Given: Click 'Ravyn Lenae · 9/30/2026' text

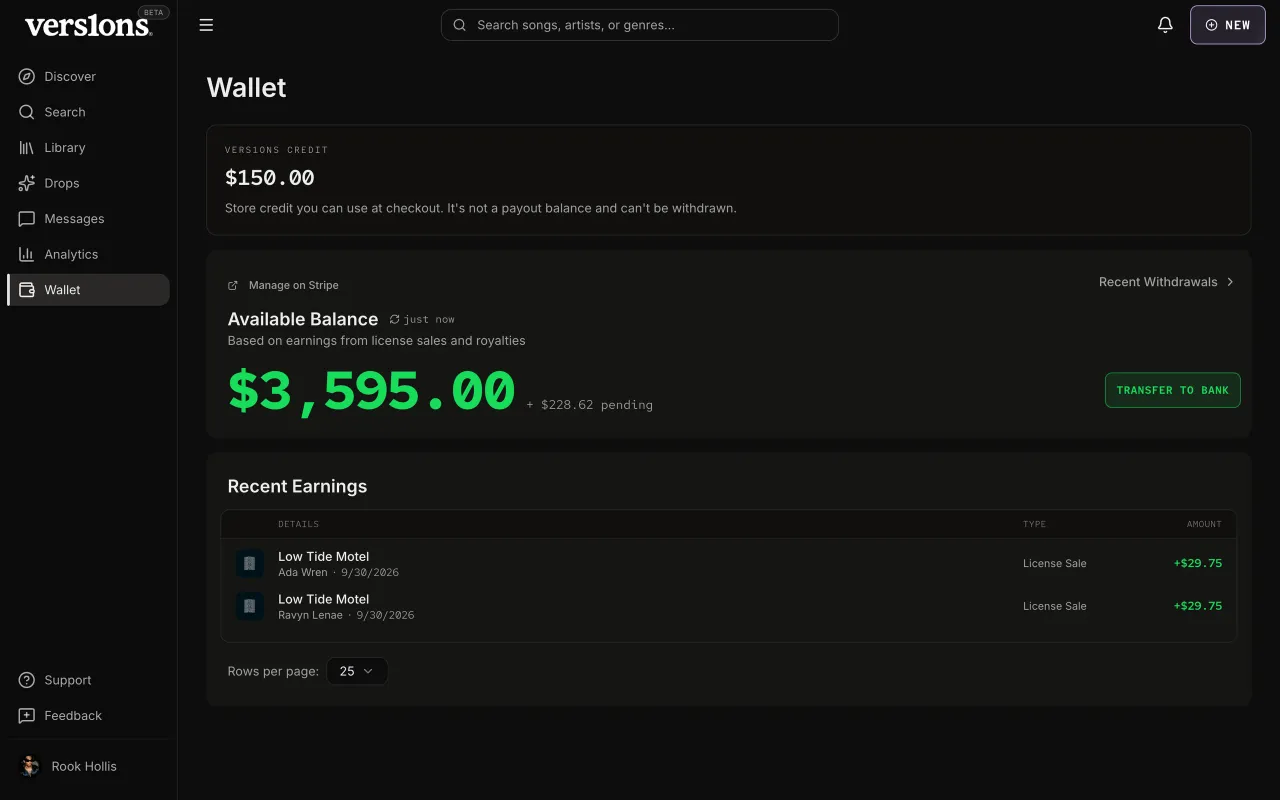Looking at the screenshot, I should pos(346,616).
